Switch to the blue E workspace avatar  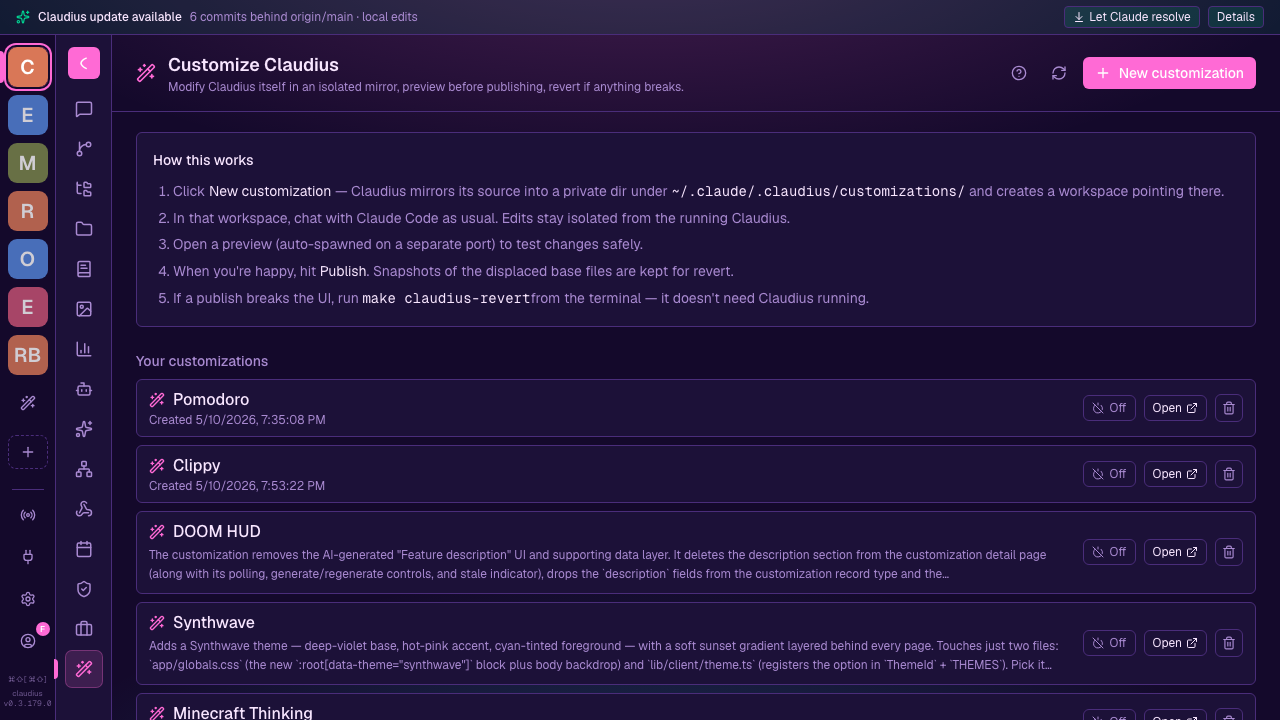28,115
